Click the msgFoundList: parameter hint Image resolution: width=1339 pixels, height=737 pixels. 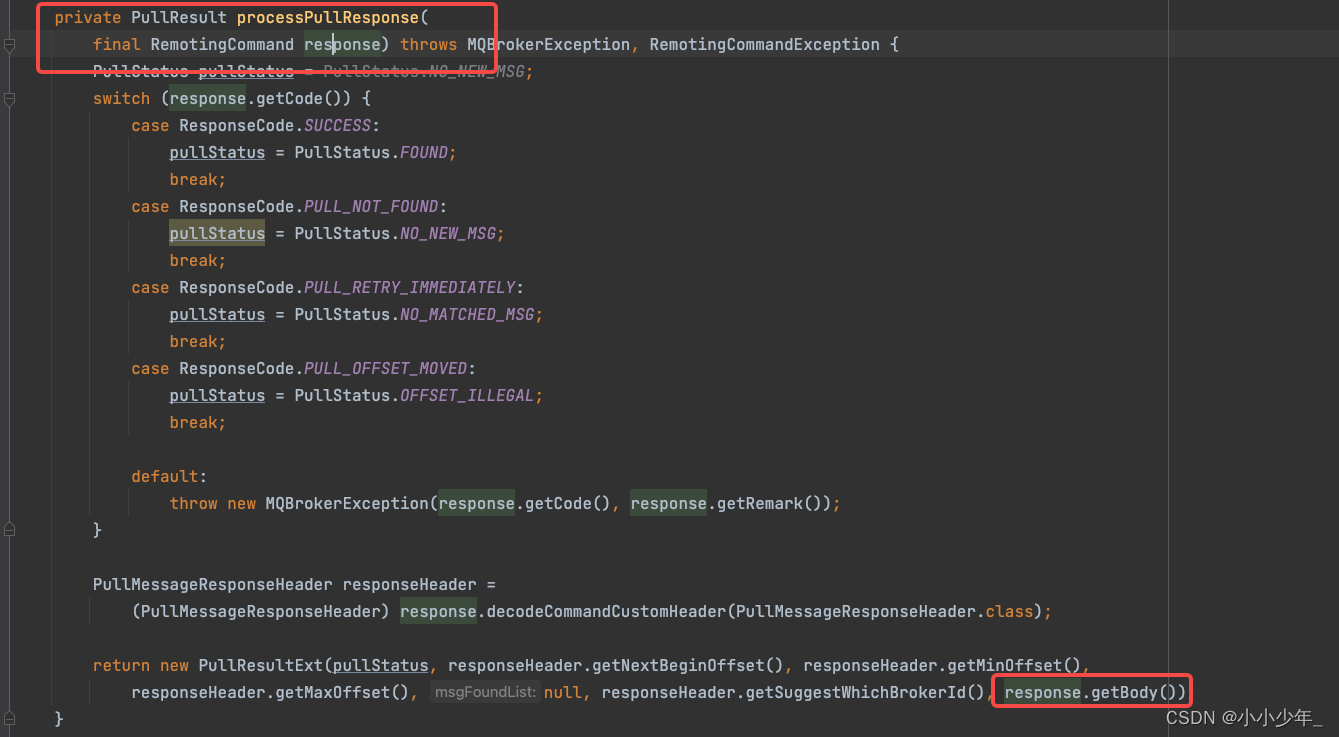486,693
